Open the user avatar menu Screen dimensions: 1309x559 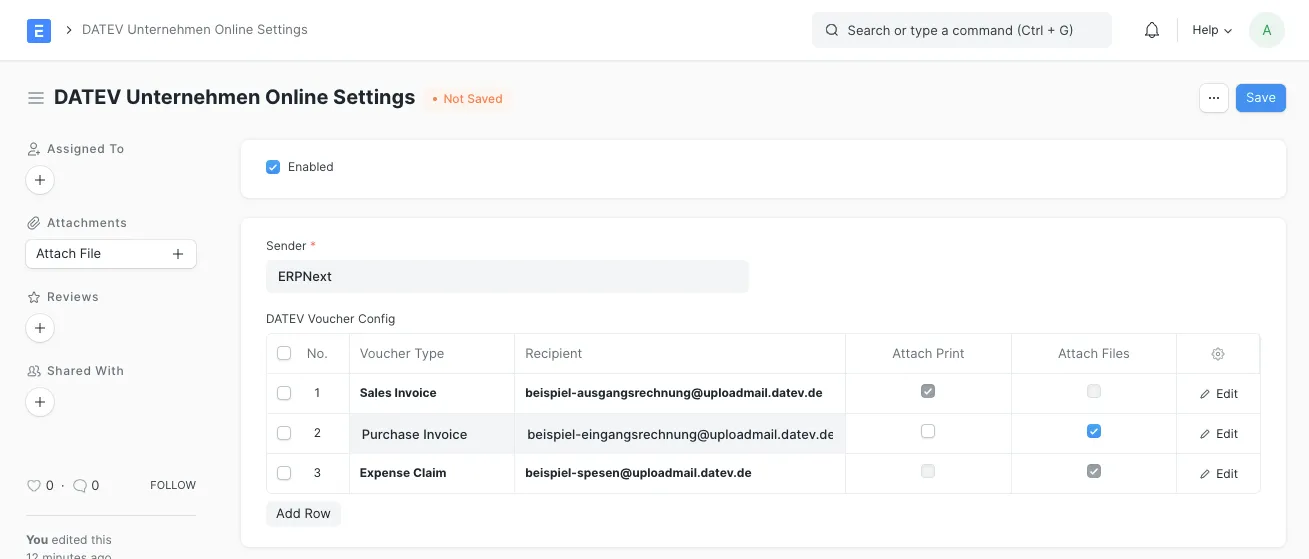(x=1267, y=30)
